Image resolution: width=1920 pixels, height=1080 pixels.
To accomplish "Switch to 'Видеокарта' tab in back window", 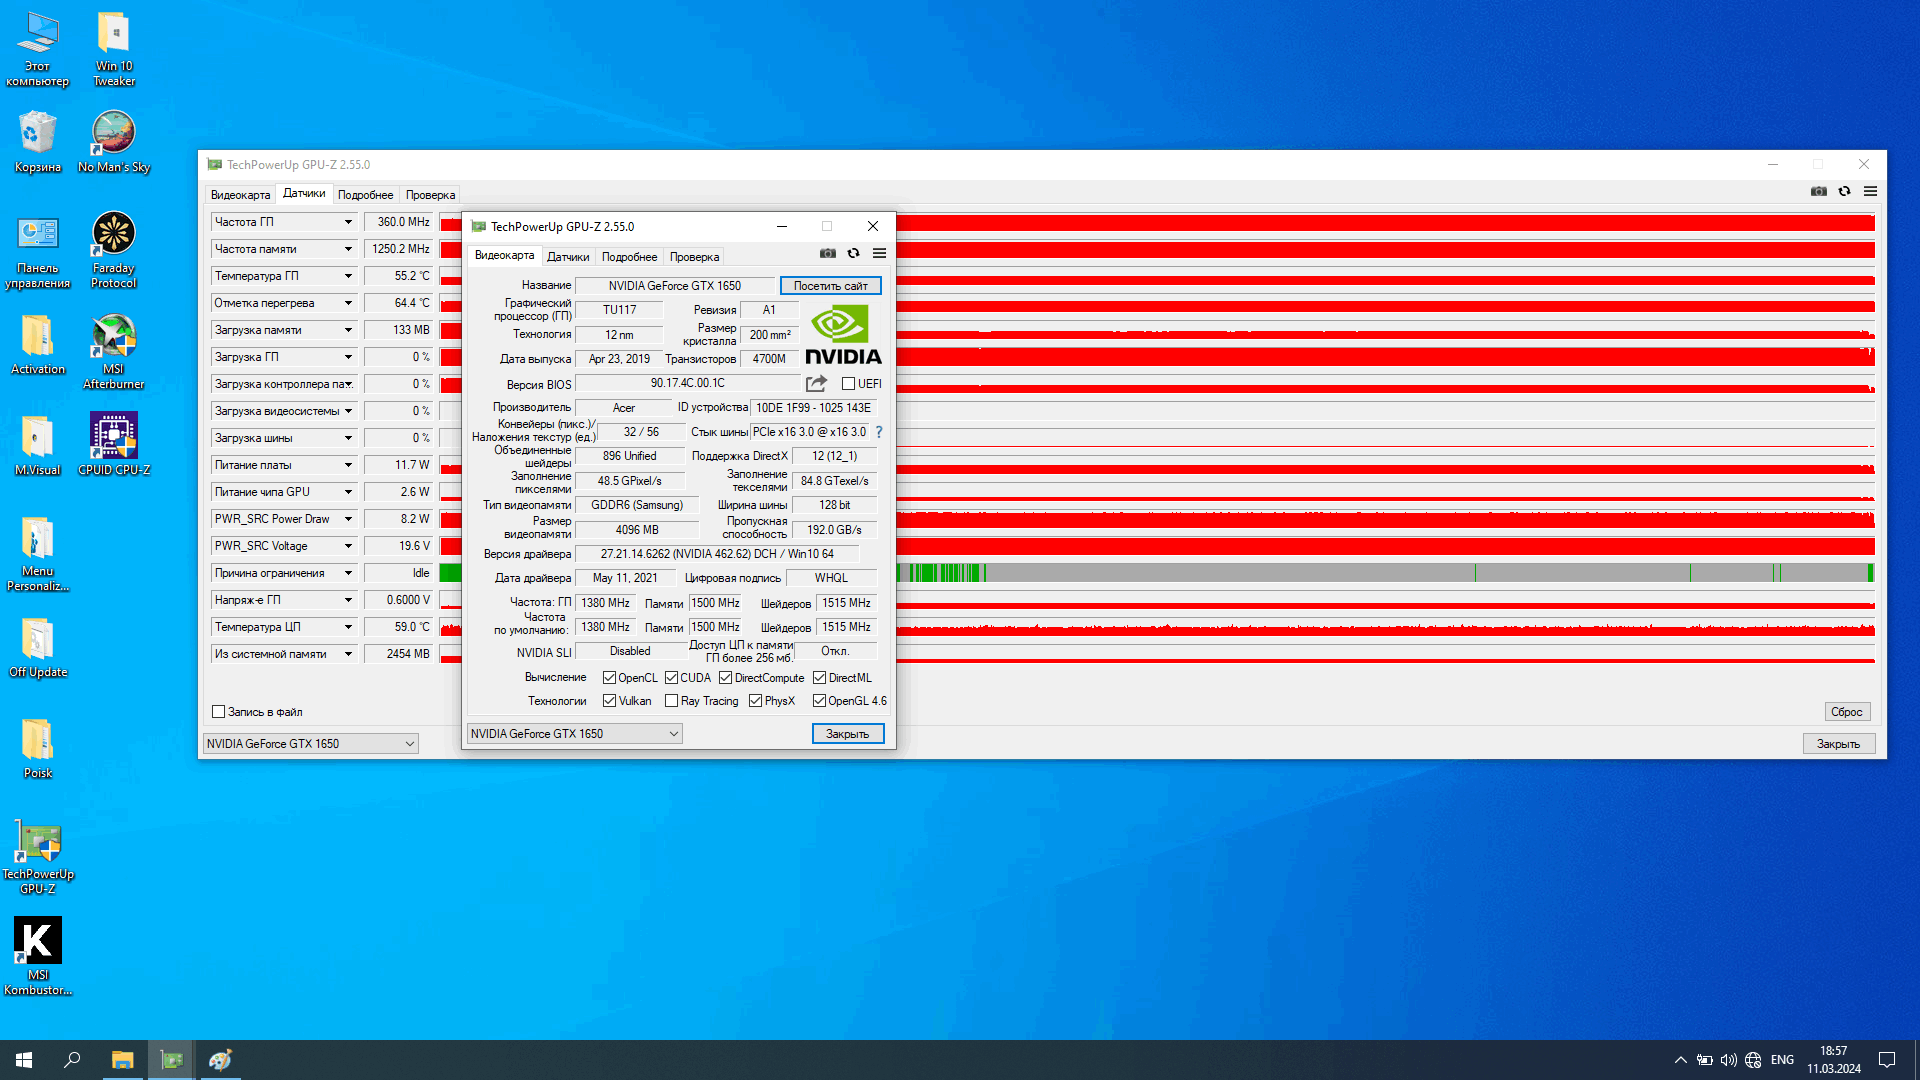I will click(240, 195).
